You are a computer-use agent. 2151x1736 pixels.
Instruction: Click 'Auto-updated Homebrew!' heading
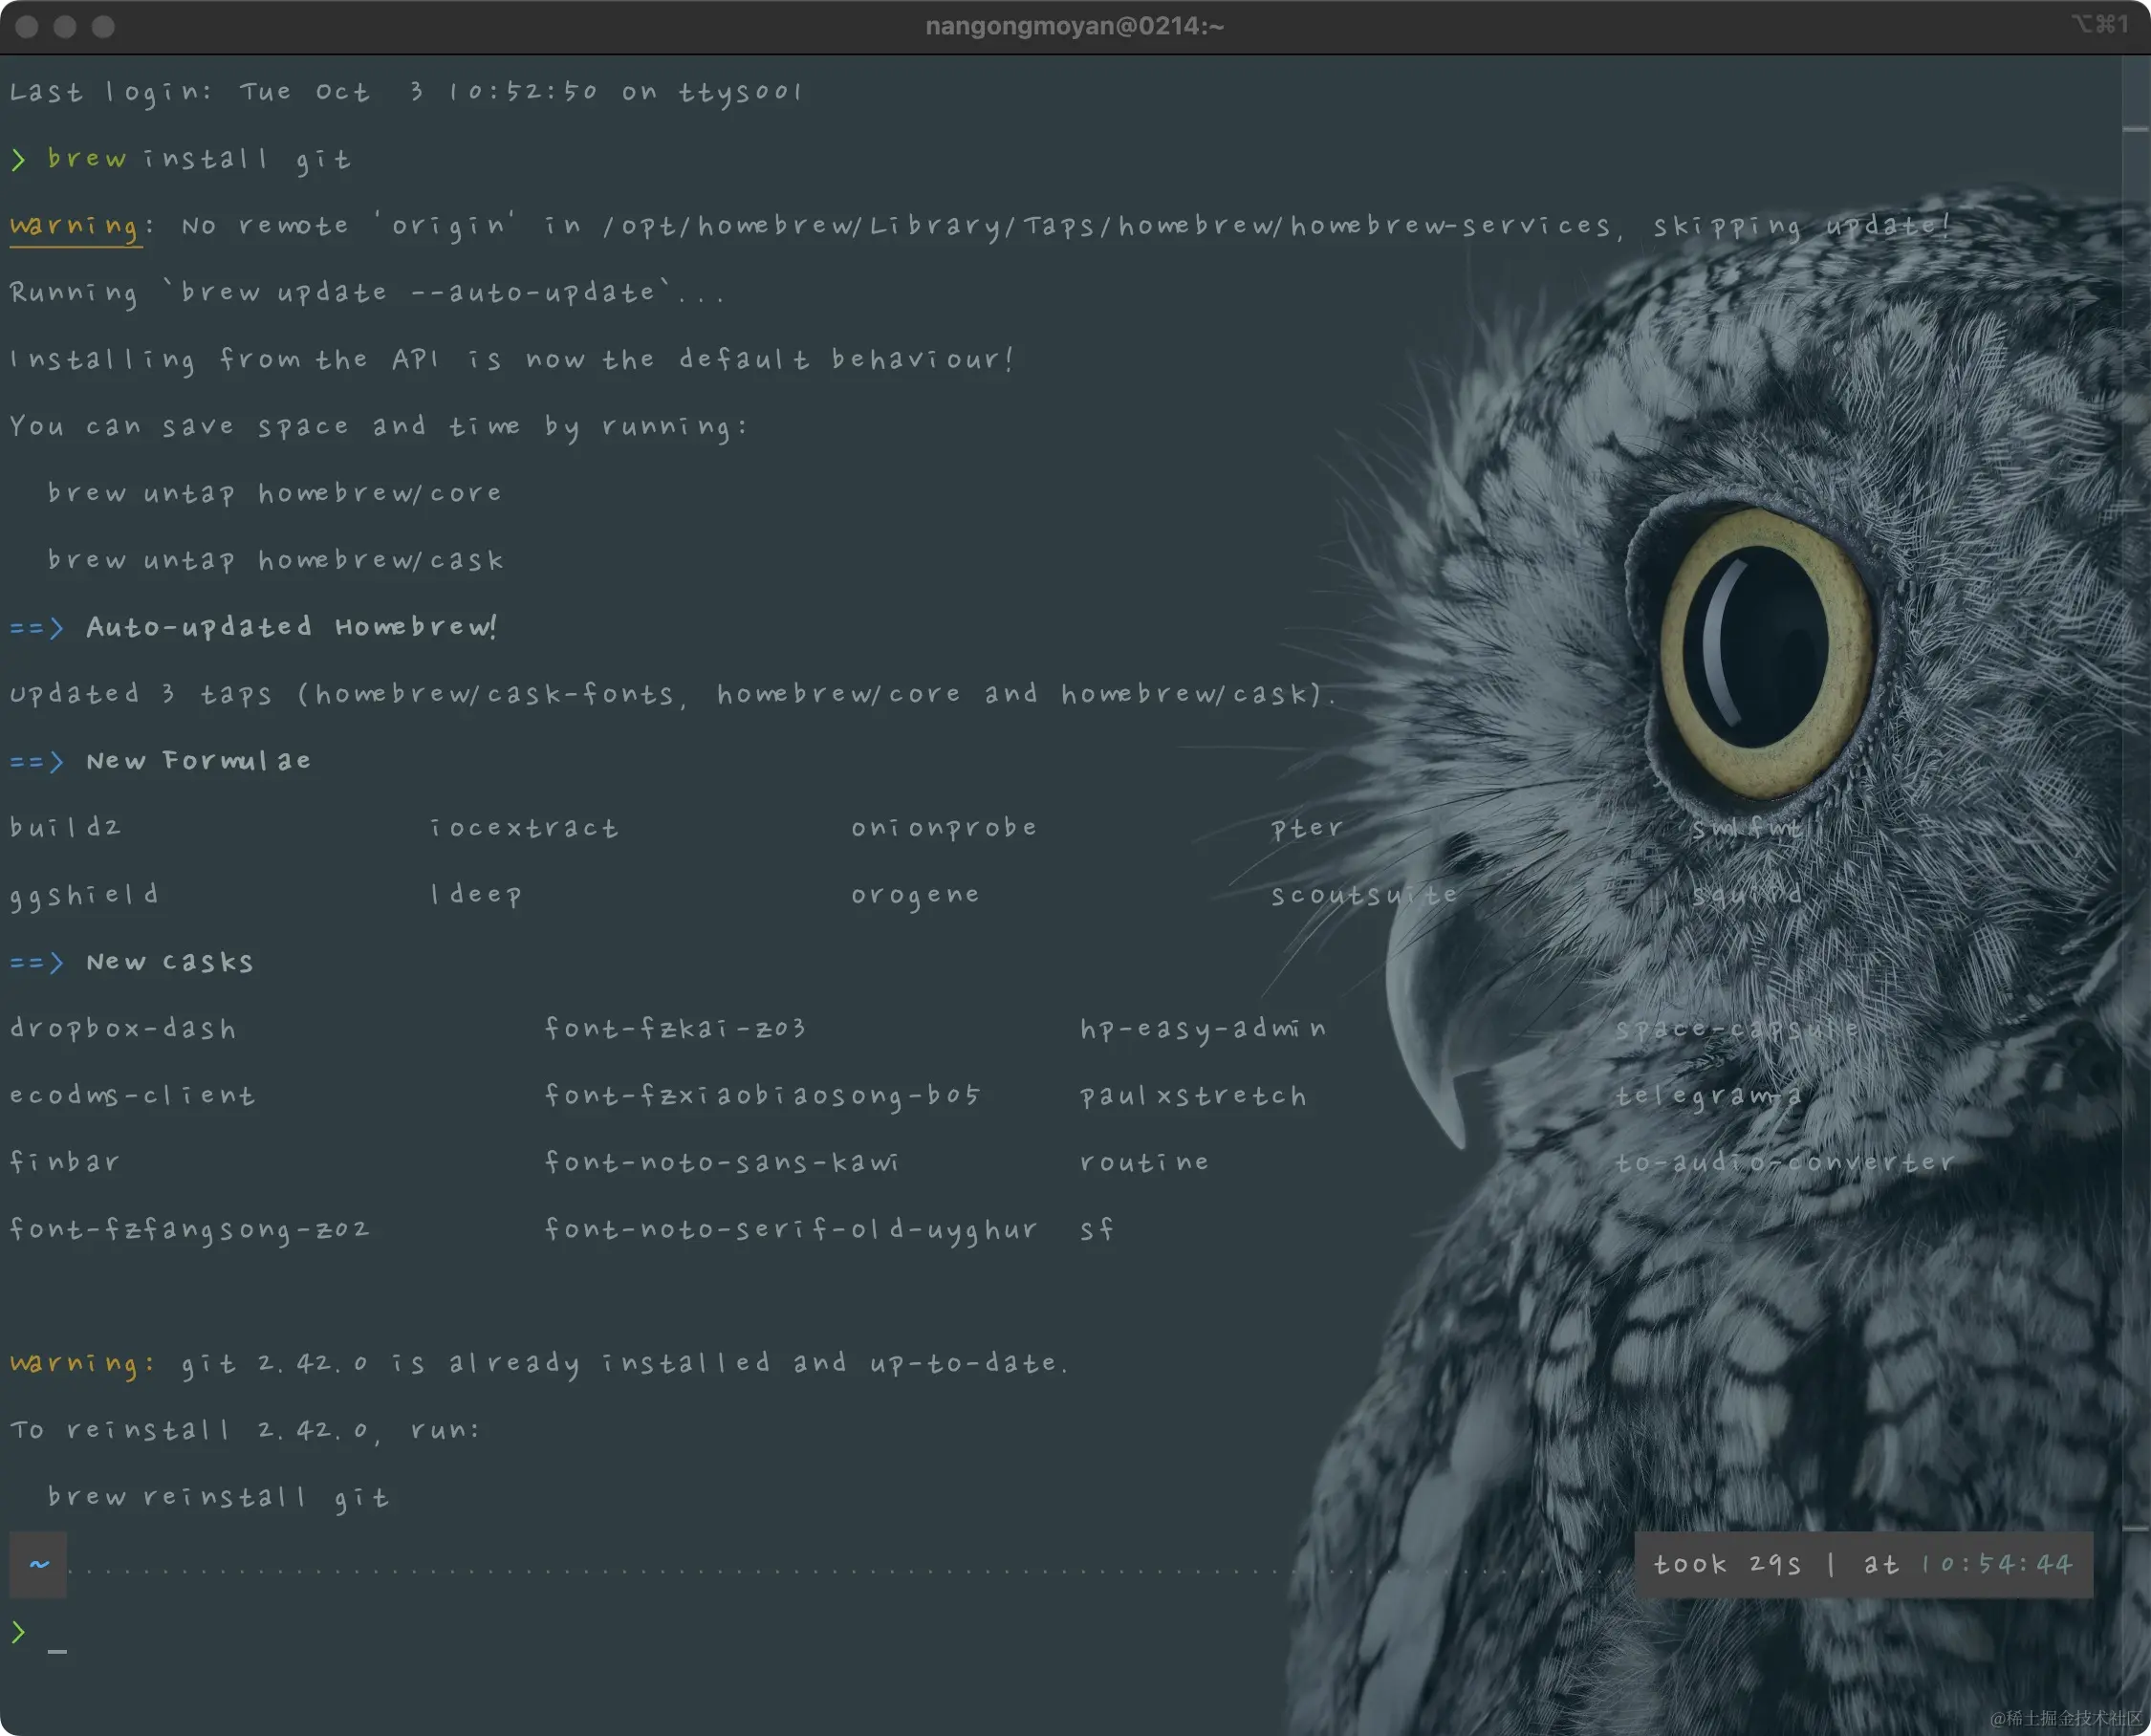coord(291,627)
